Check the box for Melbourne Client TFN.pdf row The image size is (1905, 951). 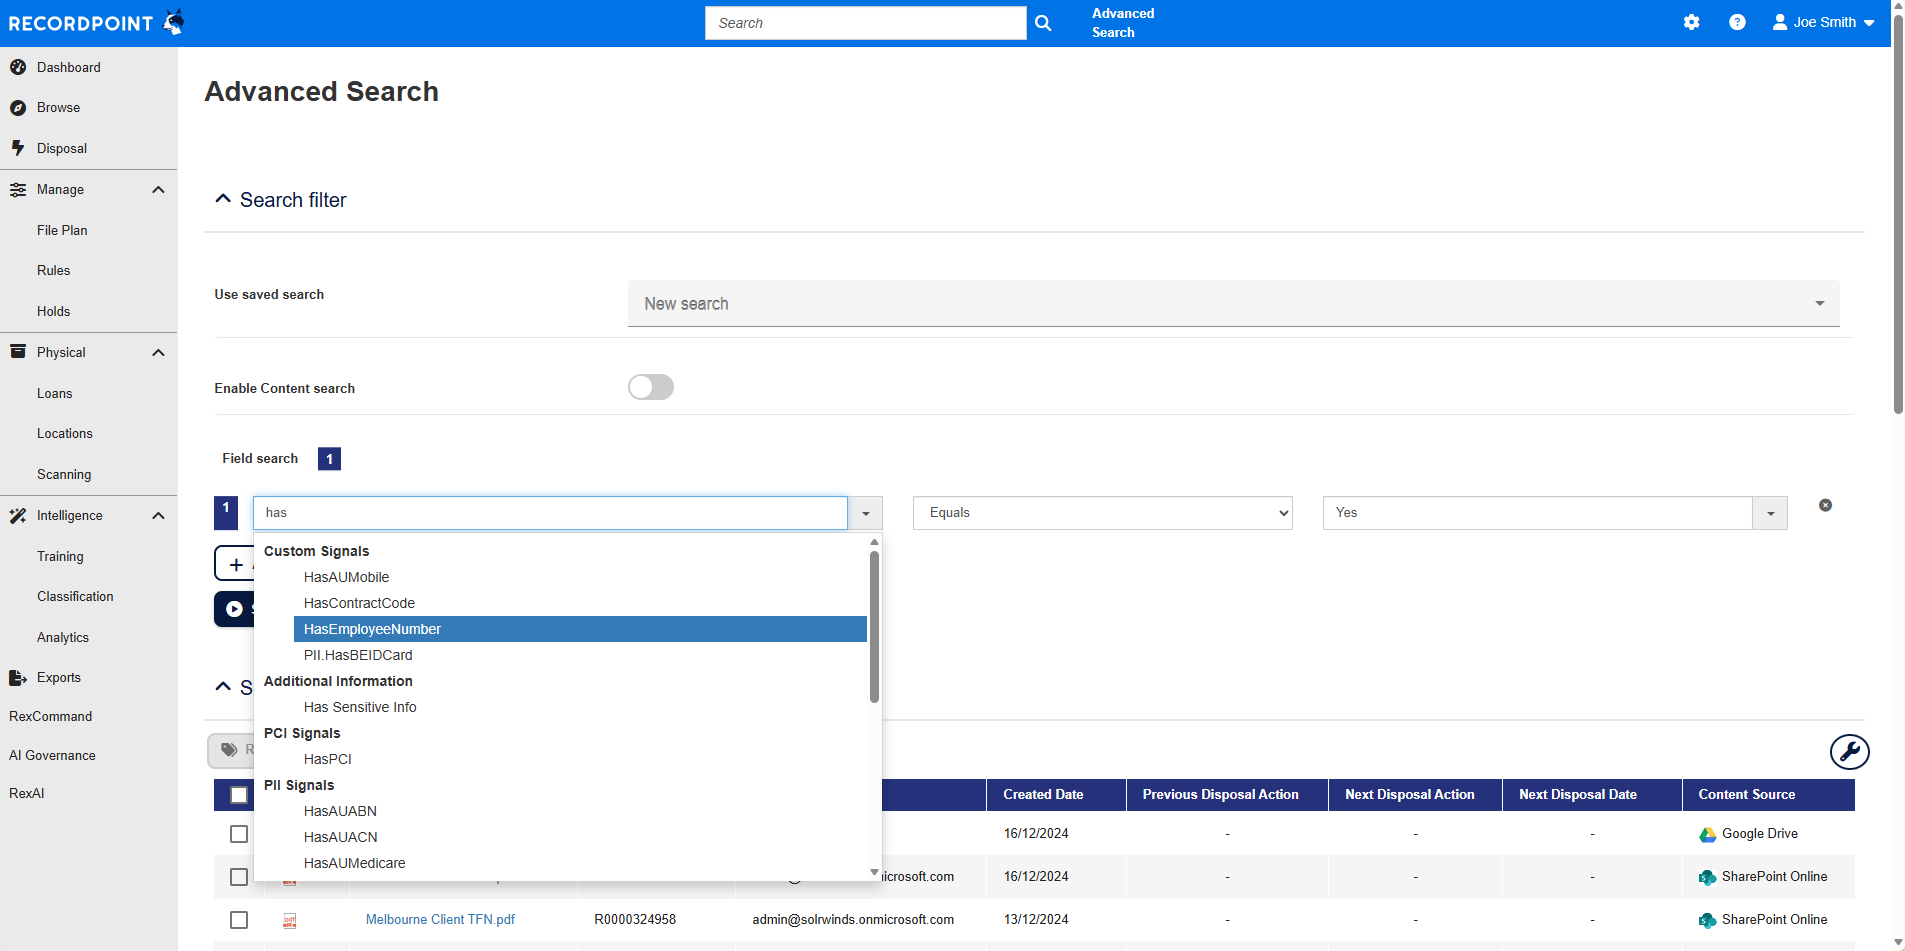pyautogui.click(x=239, y=920)
